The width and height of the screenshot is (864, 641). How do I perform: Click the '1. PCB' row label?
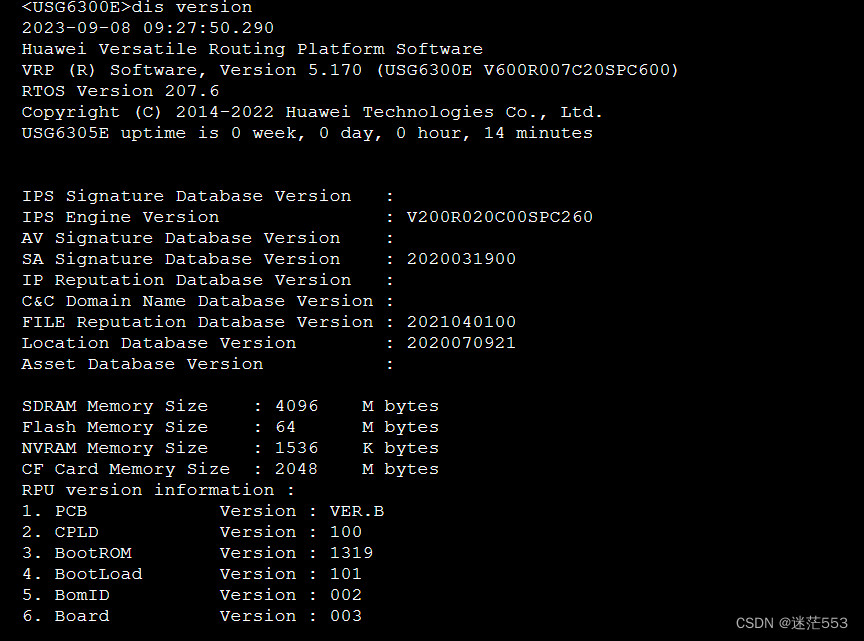(54, 511)
